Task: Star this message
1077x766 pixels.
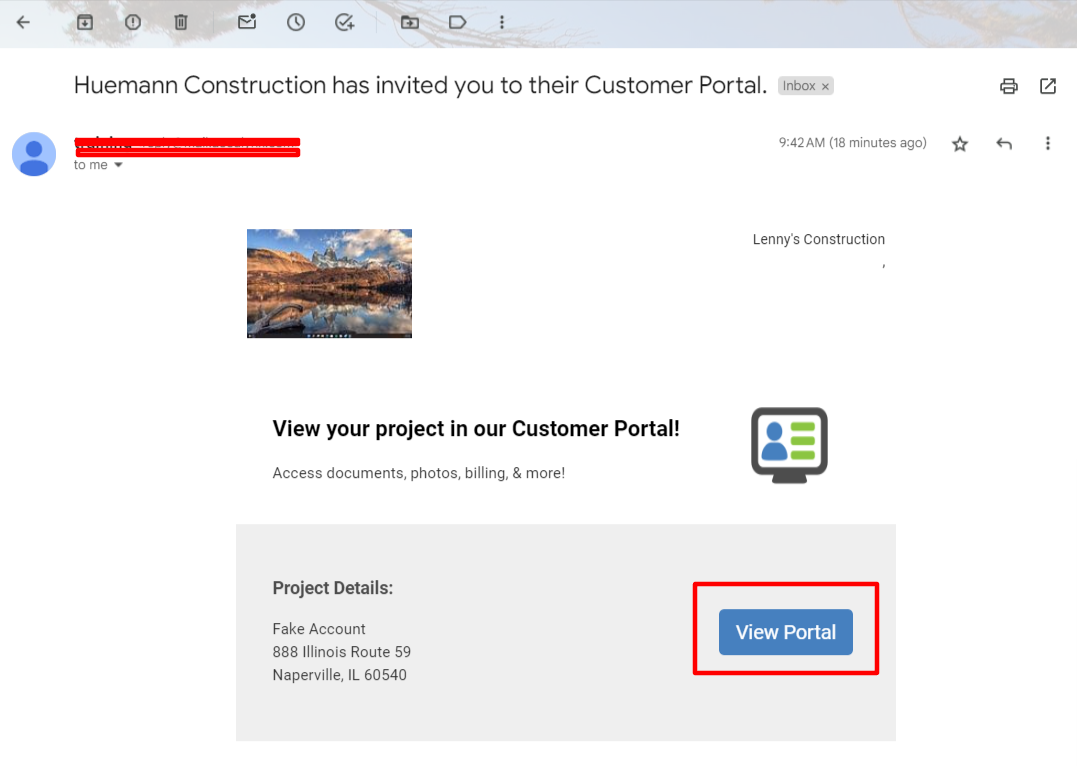Action: pyautogui.click(x=960, y=144)
